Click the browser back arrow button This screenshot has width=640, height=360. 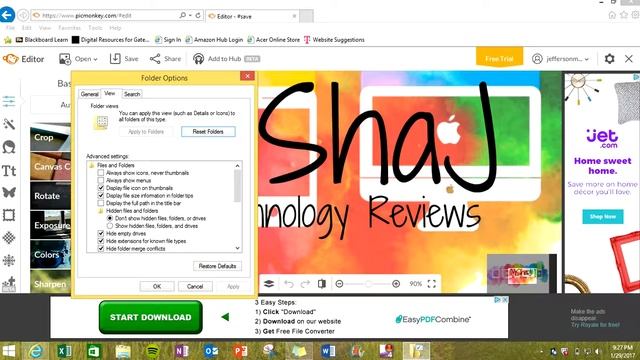coord(7,15)
